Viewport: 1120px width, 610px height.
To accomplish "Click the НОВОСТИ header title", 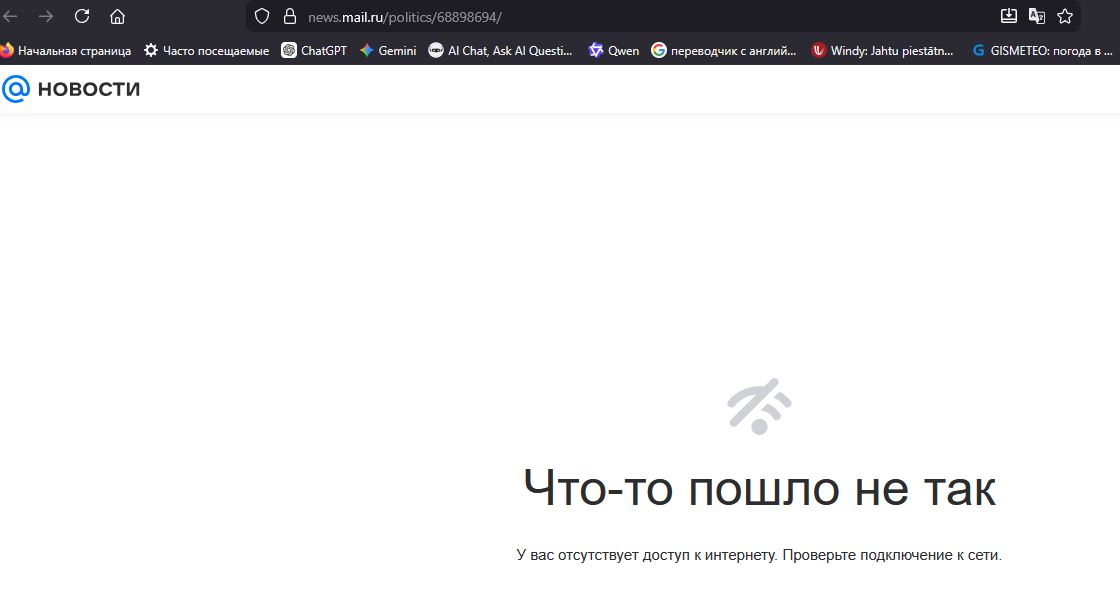I will click(x=89, y=89).
